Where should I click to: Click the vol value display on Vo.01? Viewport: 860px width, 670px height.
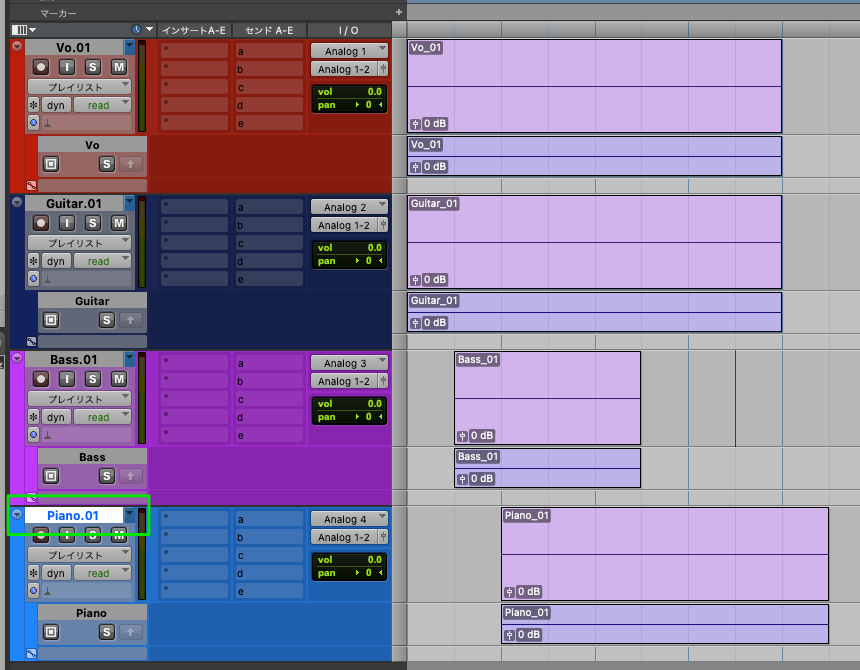(347, 92)
